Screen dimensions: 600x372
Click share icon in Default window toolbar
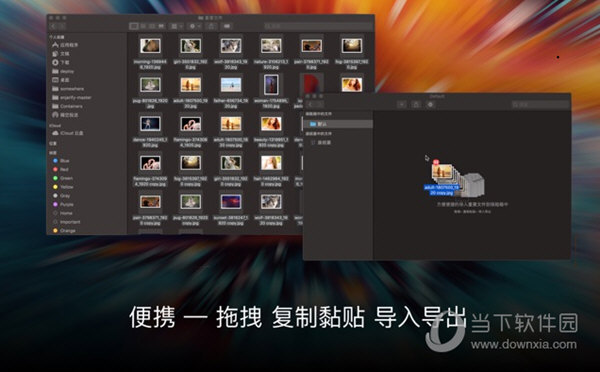(x=416, y=104)
